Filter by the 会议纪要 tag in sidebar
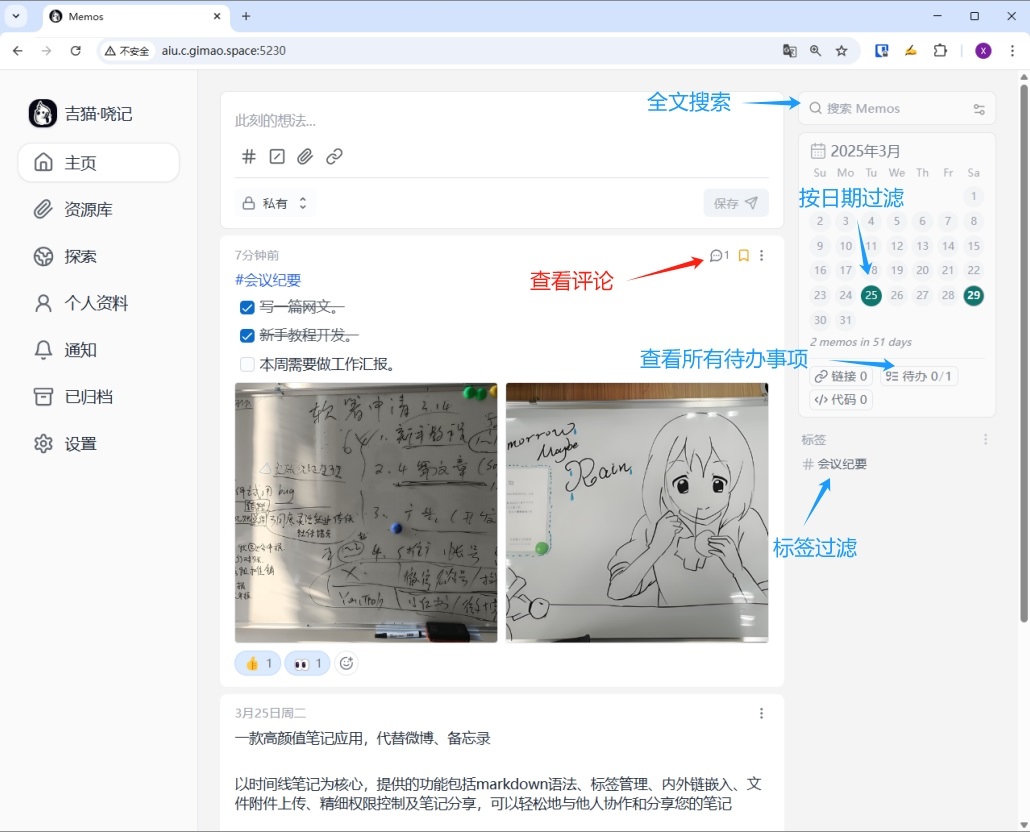The width and height of the screenshot is (1030, 832). click(835, 464)
